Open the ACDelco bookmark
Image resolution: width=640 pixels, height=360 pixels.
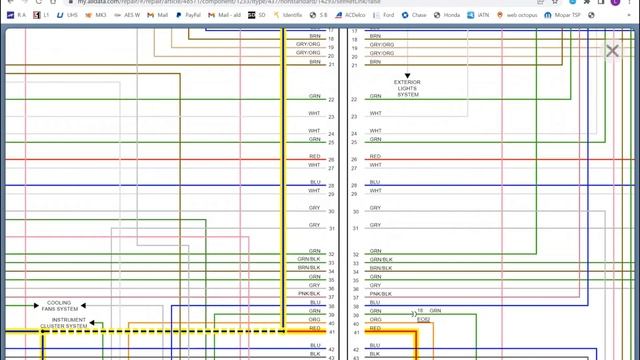click(350, 15)
